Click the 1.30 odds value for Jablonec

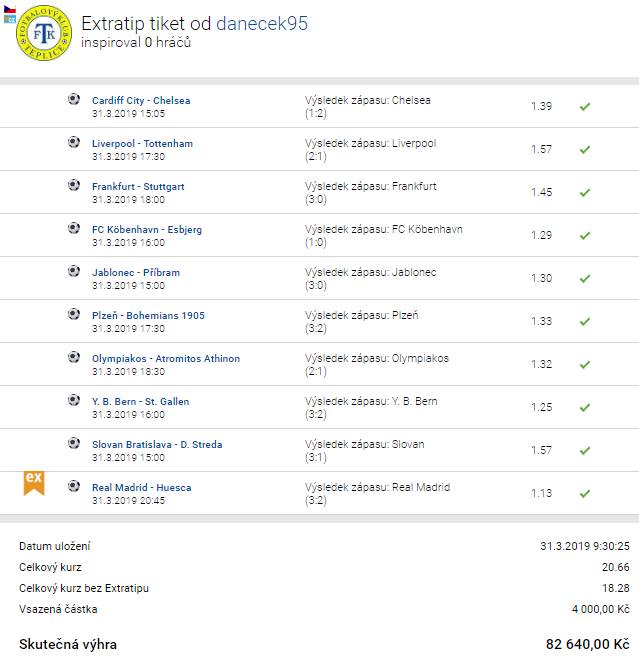(x=542, y=278)
